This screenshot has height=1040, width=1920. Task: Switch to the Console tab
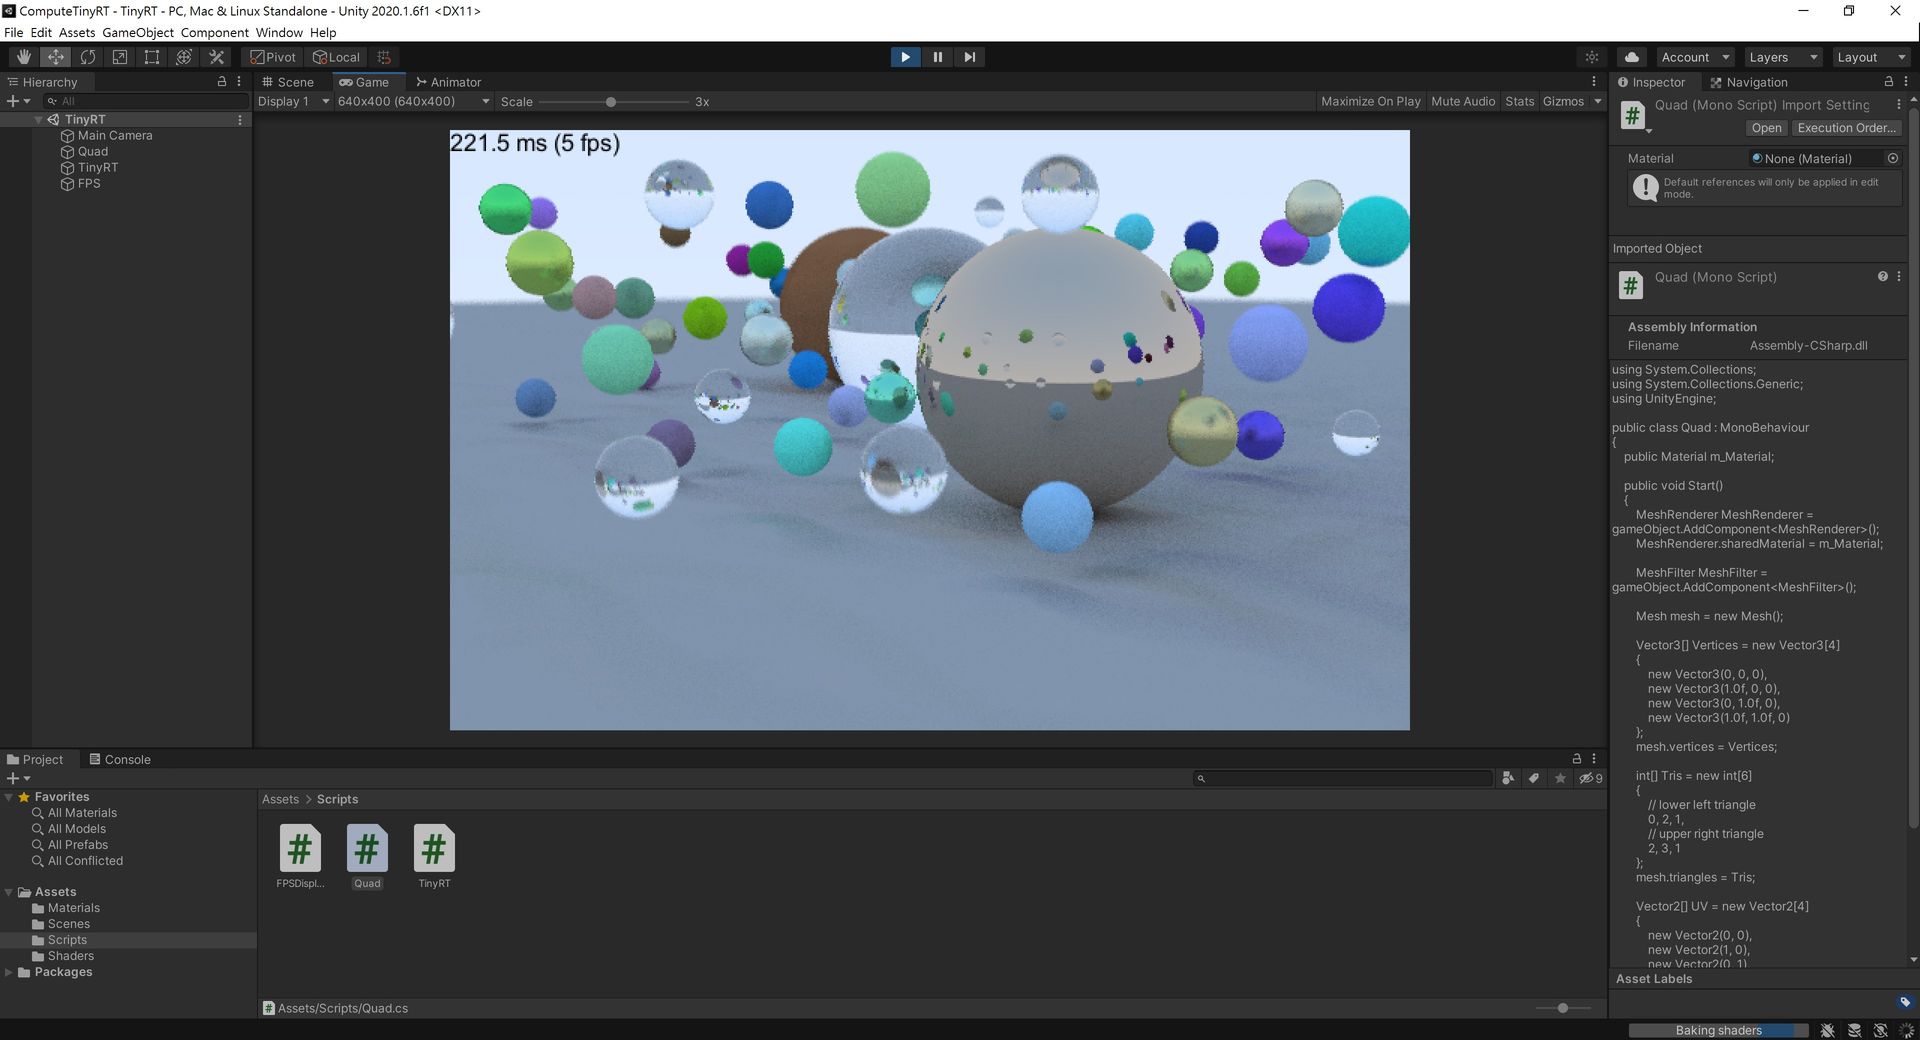pos(119,759)
